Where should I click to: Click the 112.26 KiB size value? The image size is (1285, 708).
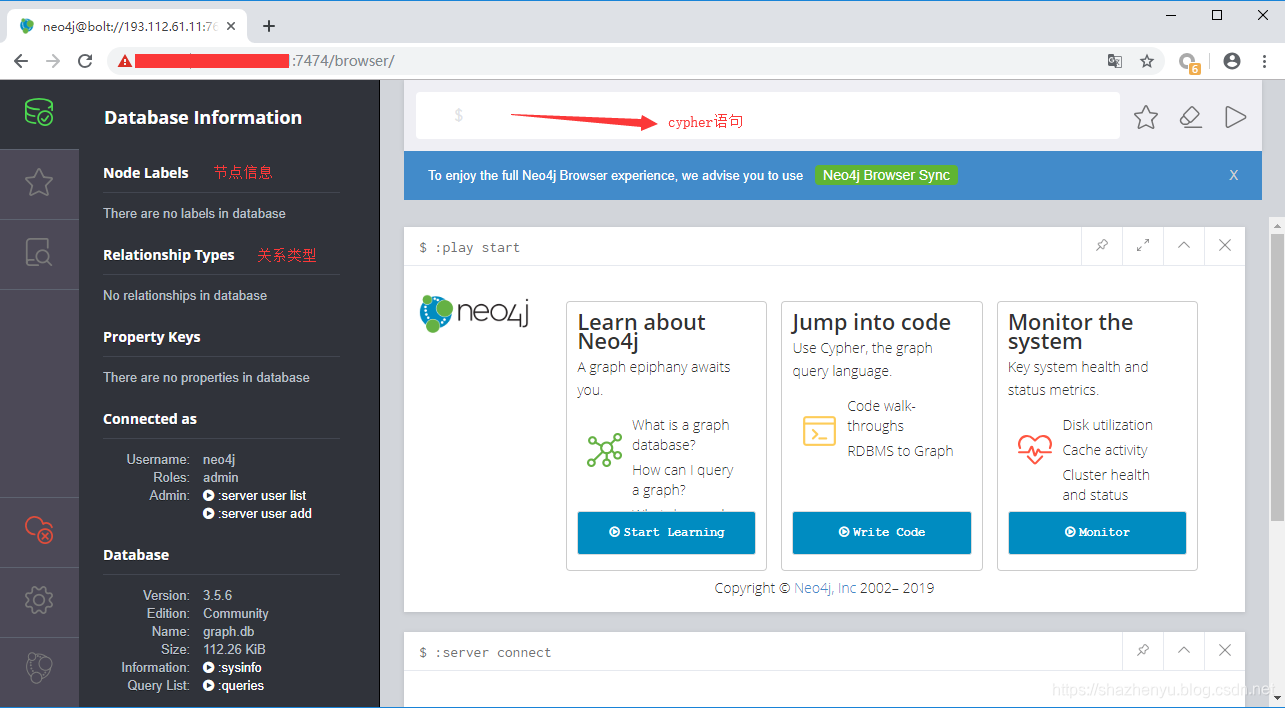click(234, 649)
